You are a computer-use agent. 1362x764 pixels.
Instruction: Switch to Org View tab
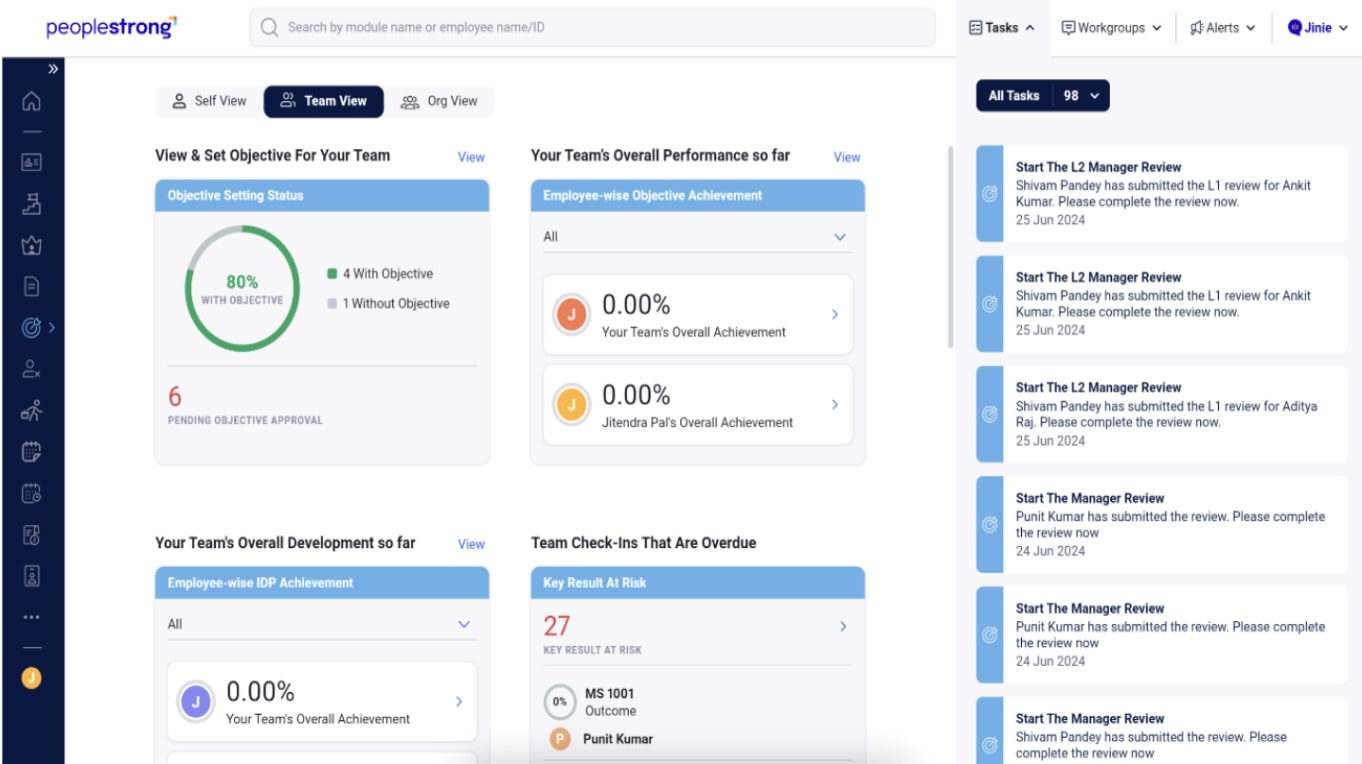439,101
